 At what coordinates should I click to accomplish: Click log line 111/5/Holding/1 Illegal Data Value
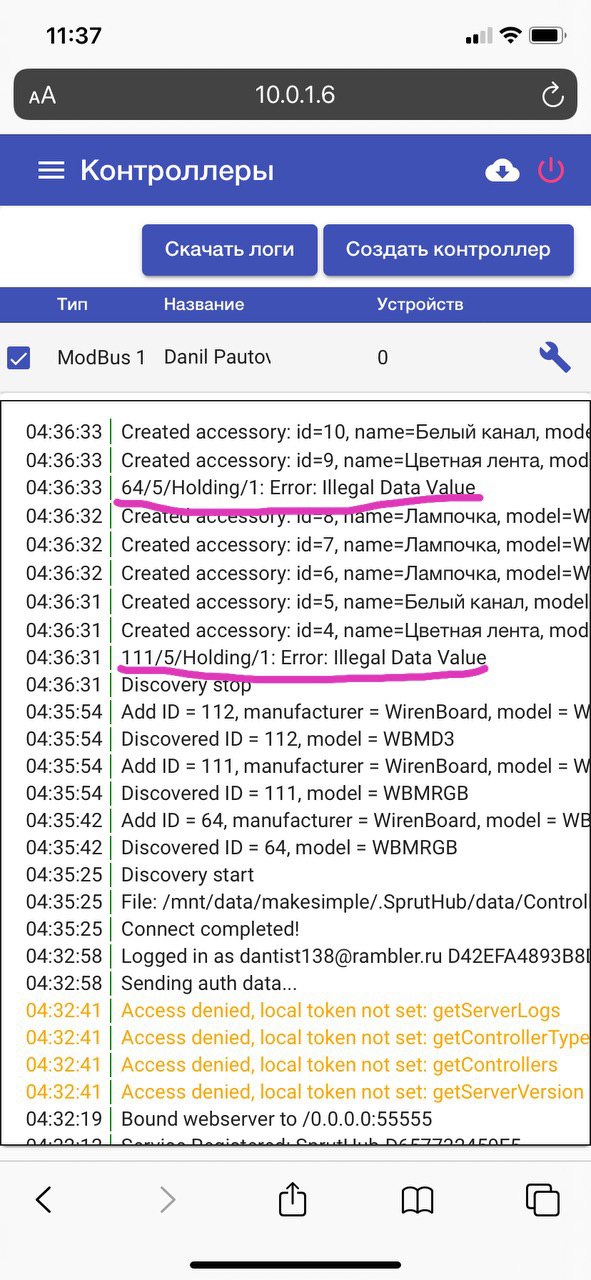click(303, 658)
